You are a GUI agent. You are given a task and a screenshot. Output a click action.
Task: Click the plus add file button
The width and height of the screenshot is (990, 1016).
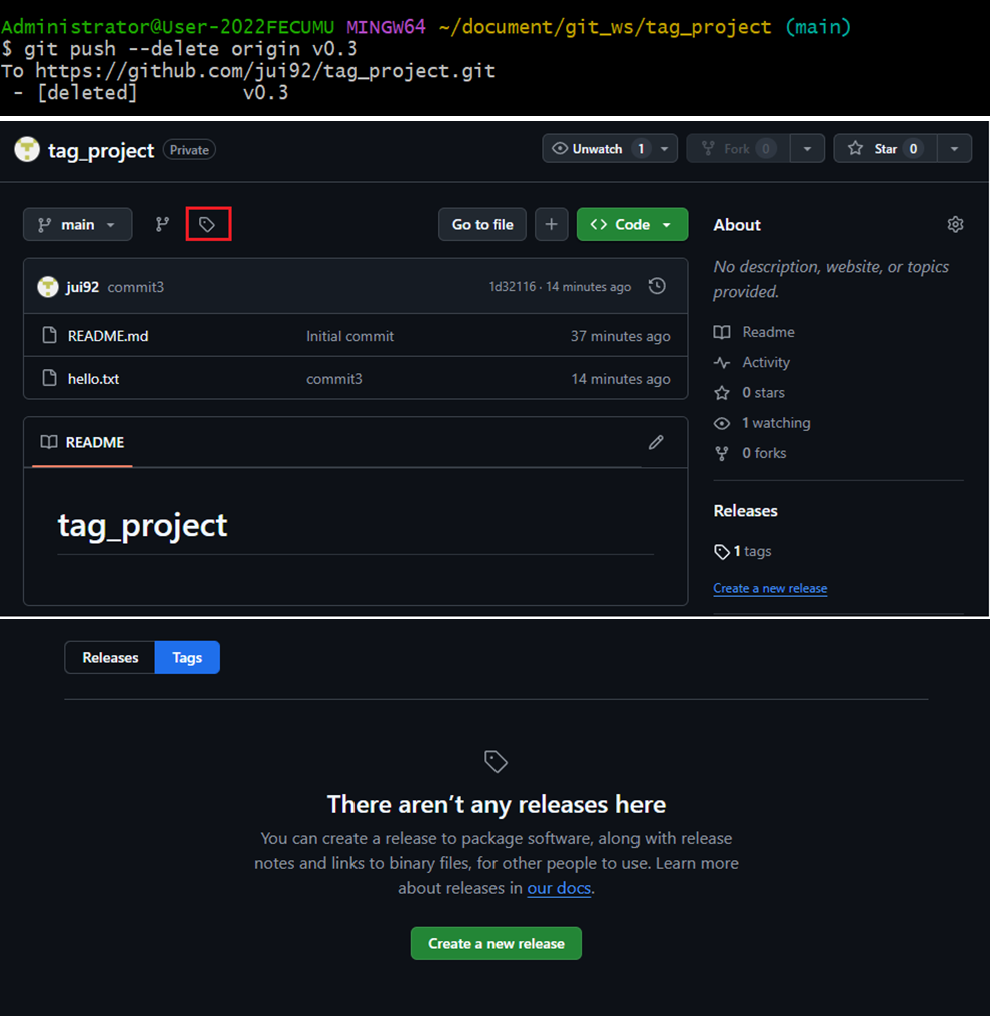[x=551, y=224]
